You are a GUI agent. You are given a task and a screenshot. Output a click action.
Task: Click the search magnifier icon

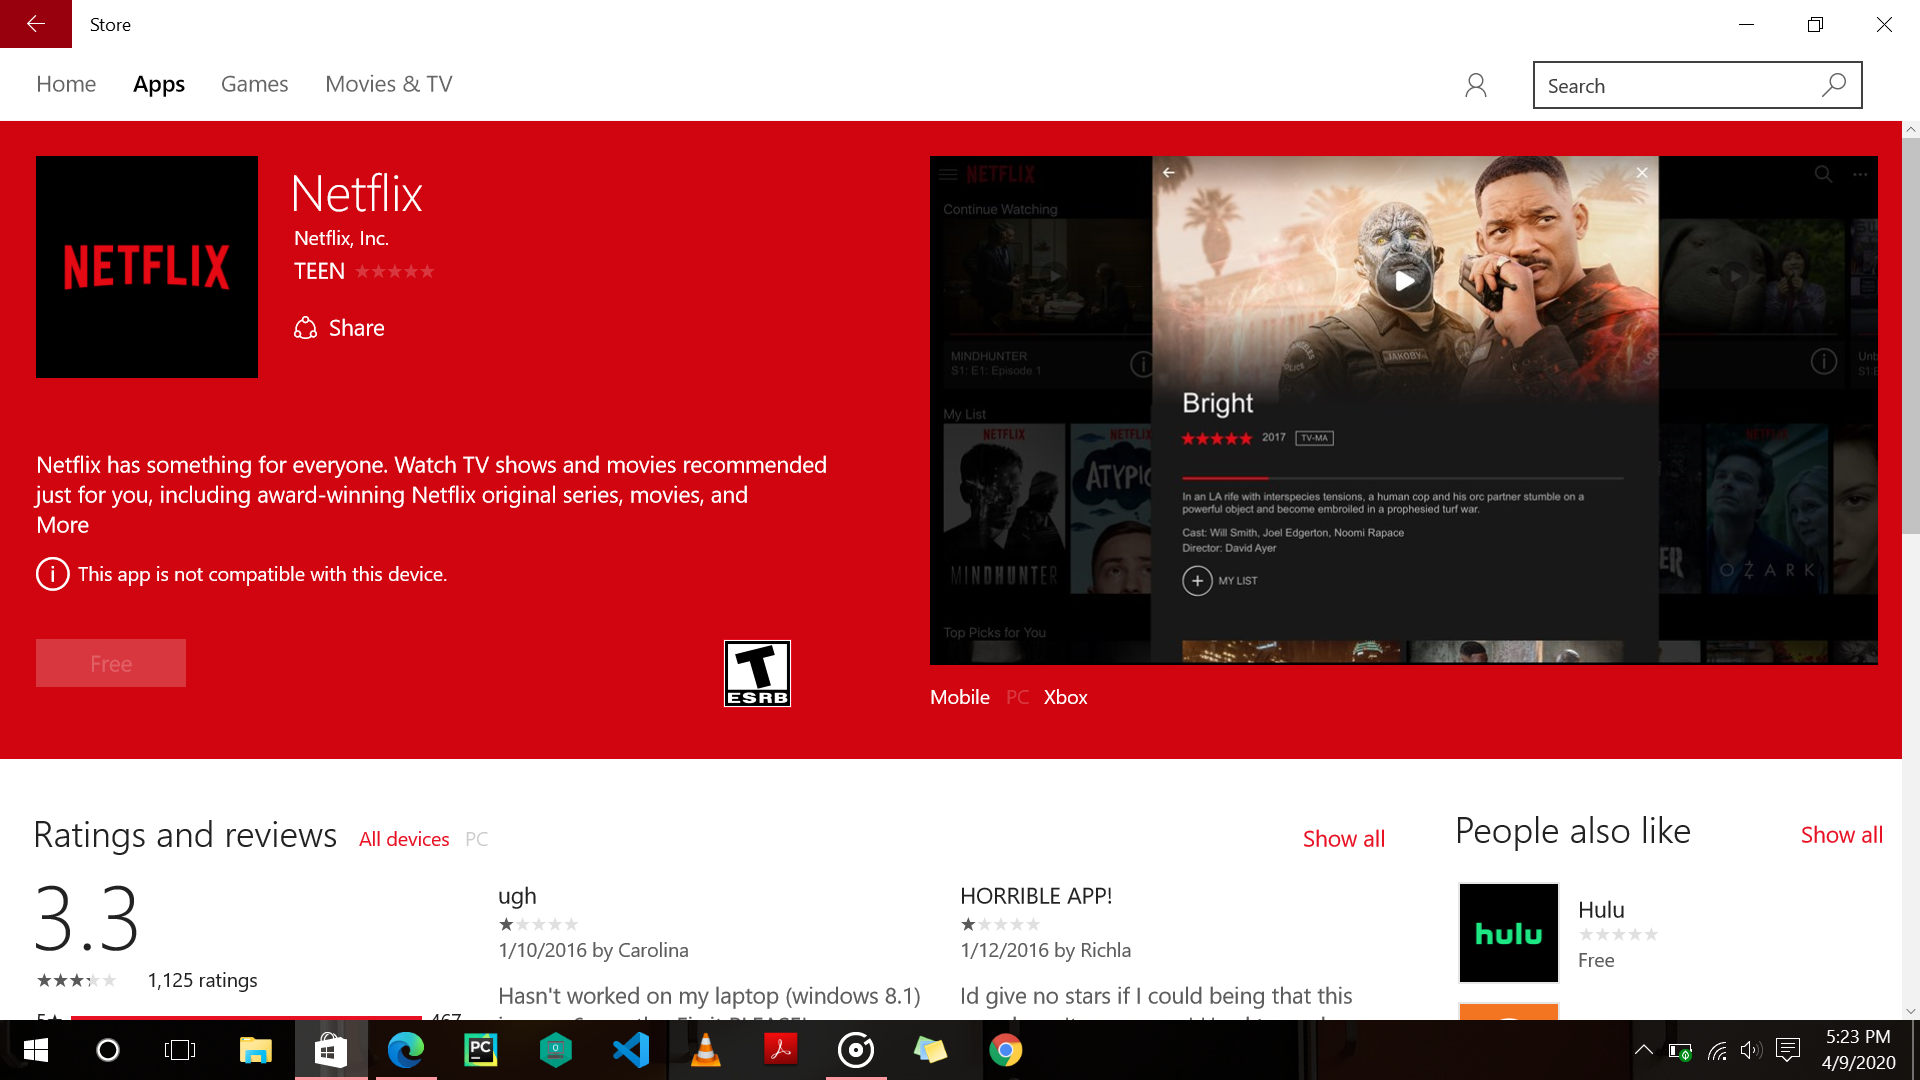[1834, 85]
